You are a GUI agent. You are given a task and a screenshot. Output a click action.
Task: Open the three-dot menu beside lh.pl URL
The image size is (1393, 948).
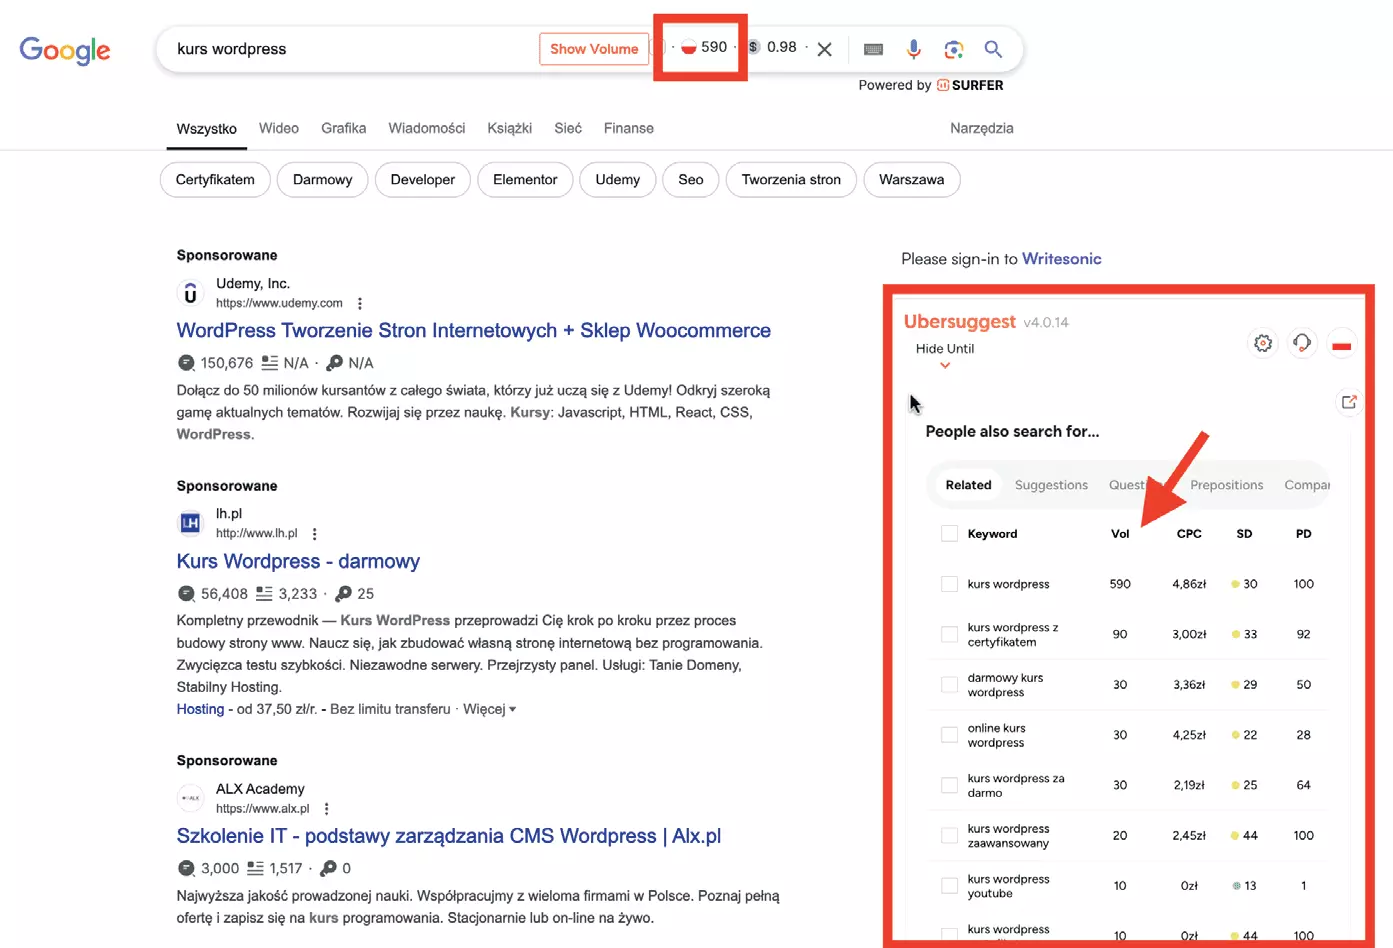[315, 534]
